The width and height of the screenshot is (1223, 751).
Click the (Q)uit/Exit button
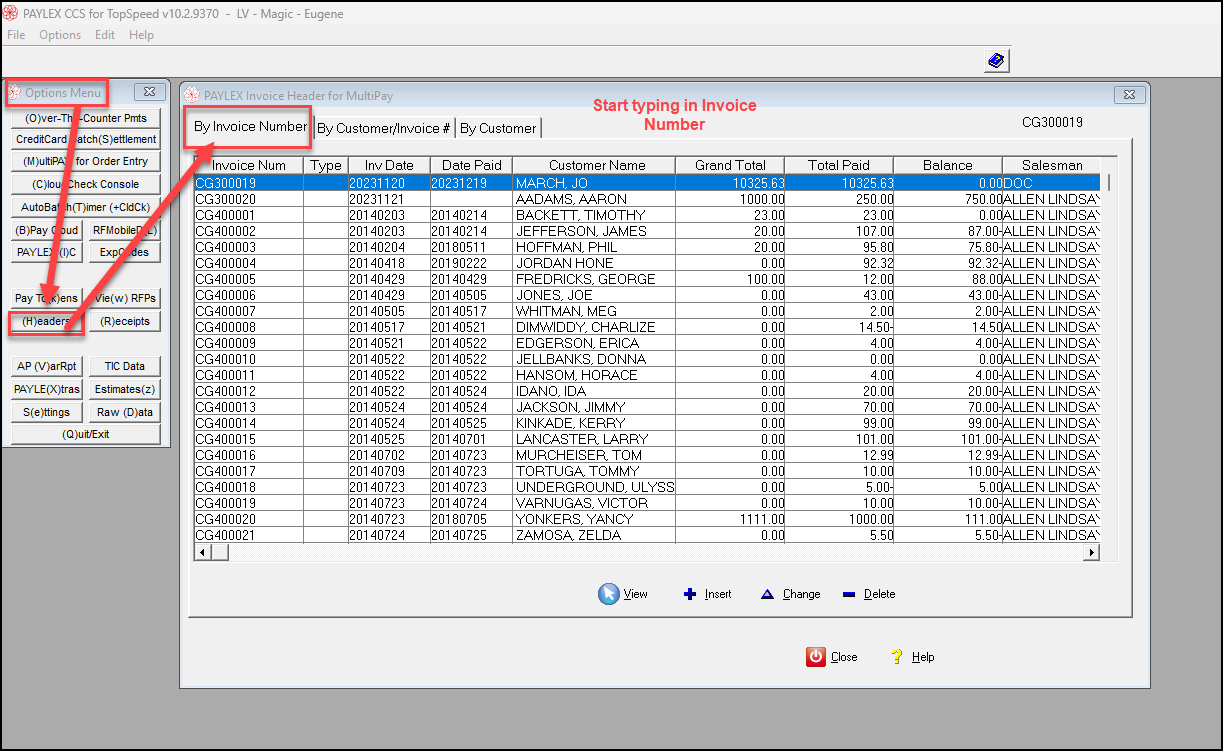85,435
